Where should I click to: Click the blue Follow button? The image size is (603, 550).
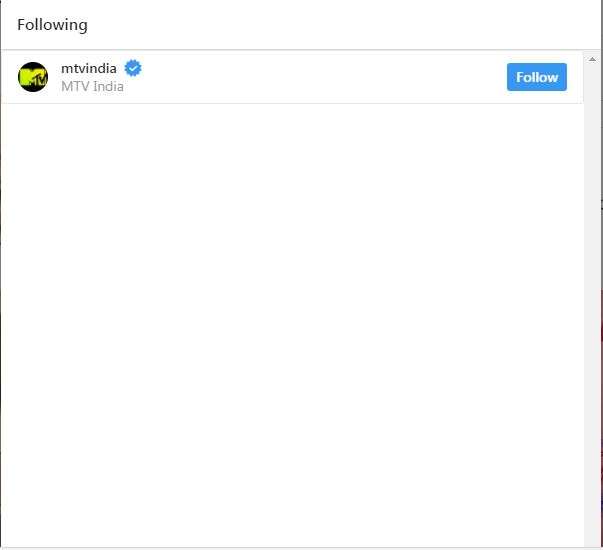(x=536, y=77)
